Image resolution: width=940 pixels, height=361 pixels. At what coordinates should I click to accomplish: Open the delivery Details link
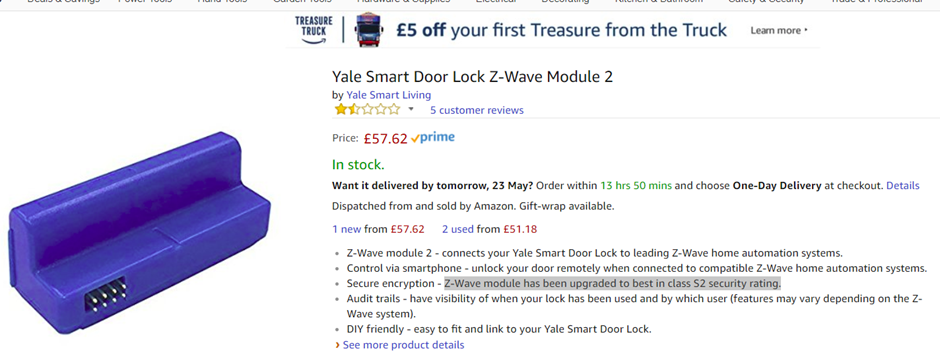(x=902, y=185)
